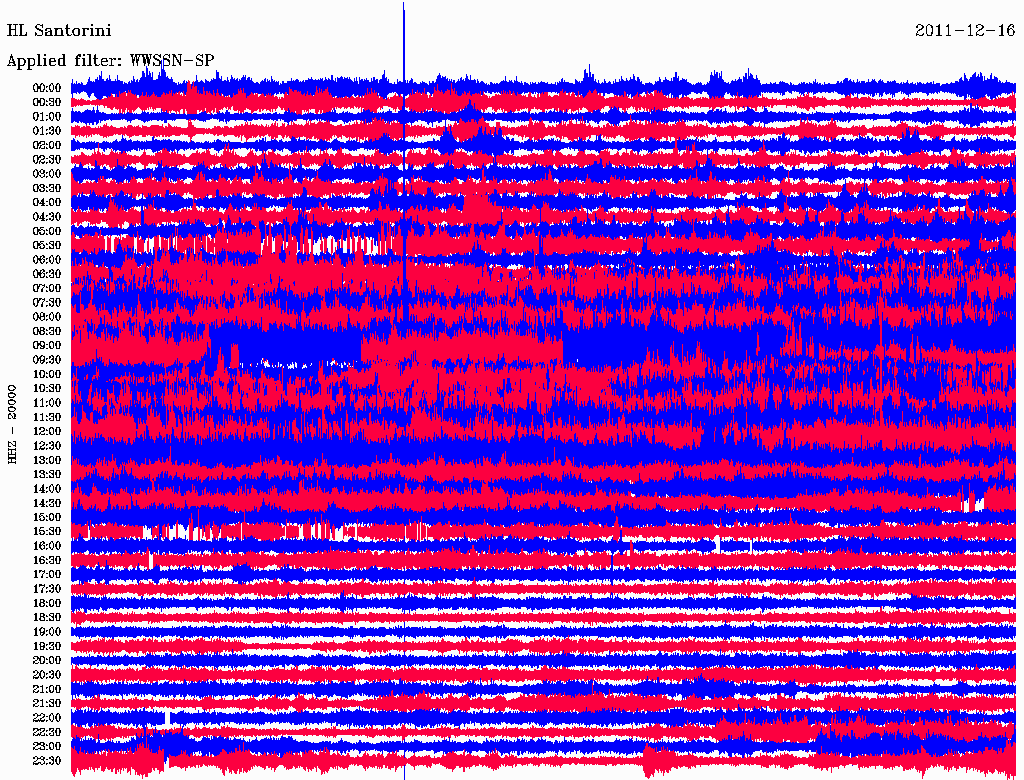Click the HL Santorini station title
Image resolution: width=1024 pixels, height=780 pixels.
(59, 30)
